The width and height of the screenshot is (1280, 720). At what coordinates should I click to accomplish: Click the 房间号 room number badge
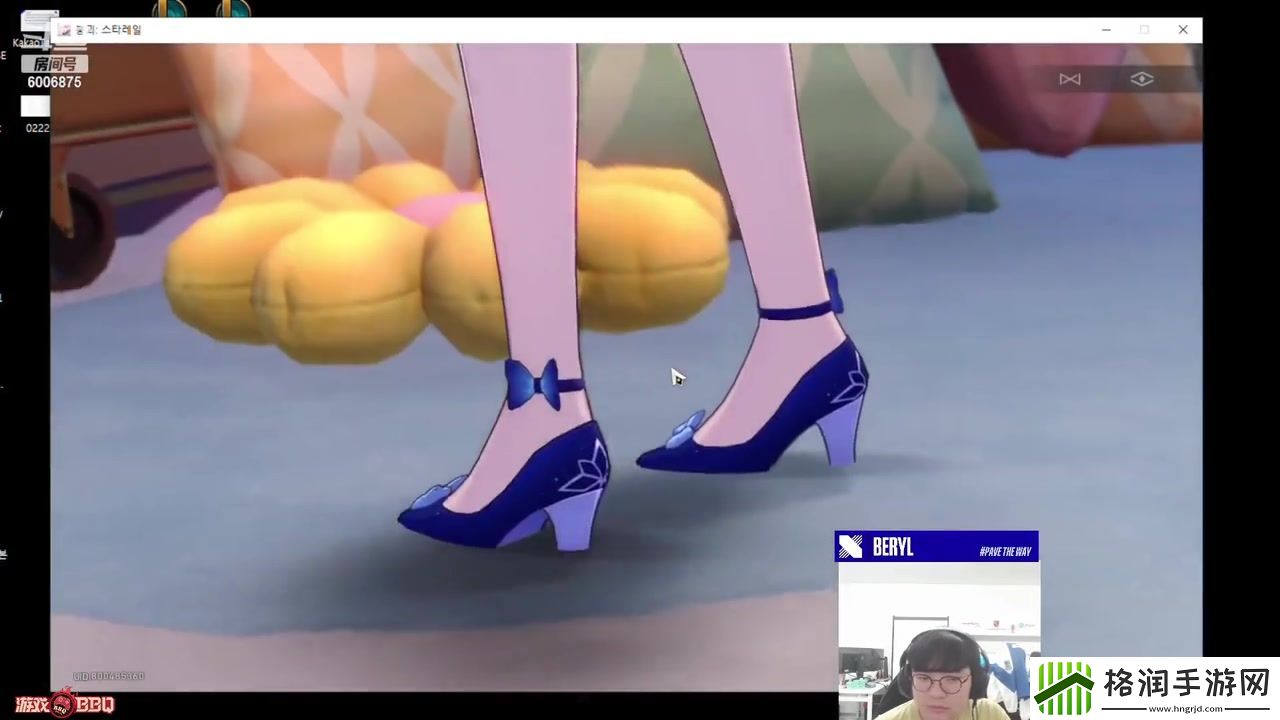[x=54, y=64]
